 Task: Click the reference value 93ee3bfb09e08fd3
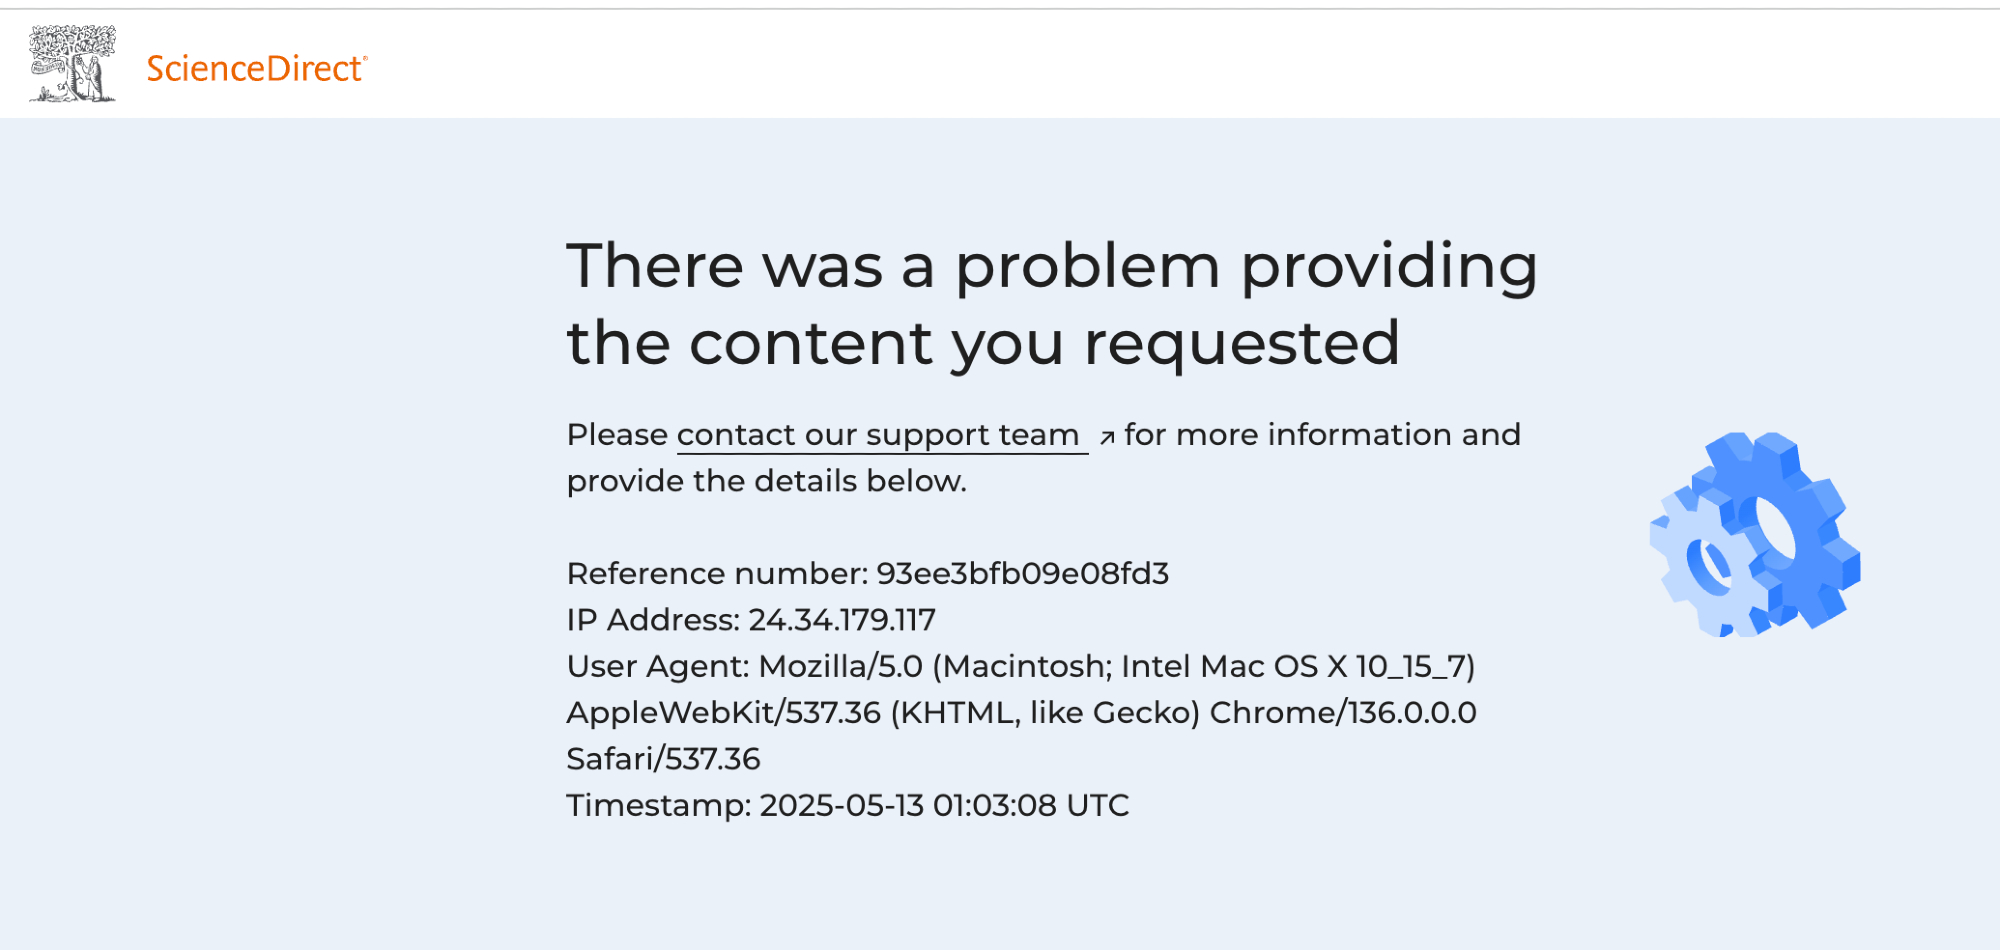point(1022,573)
